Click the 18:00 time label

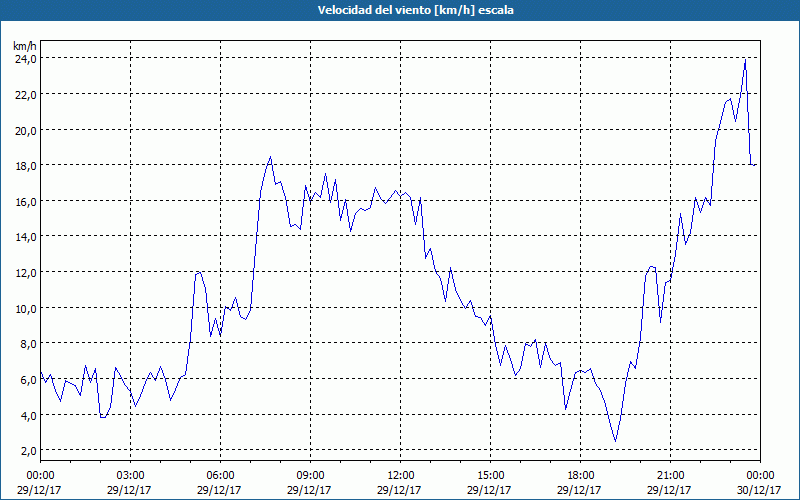click(580, 476)
